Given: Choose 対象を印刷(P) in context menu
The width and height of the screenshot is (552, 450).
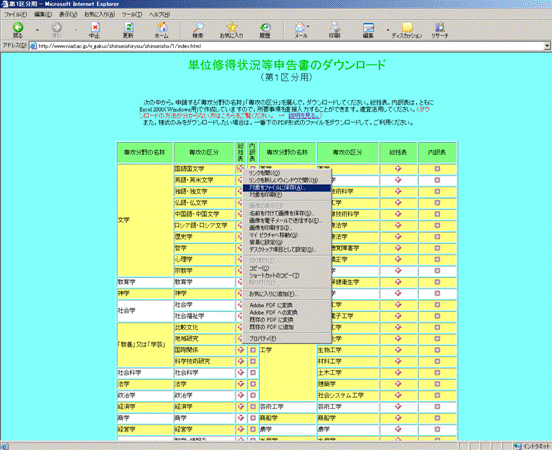Looking at the screenshot, I should click(x=287, y=195).
